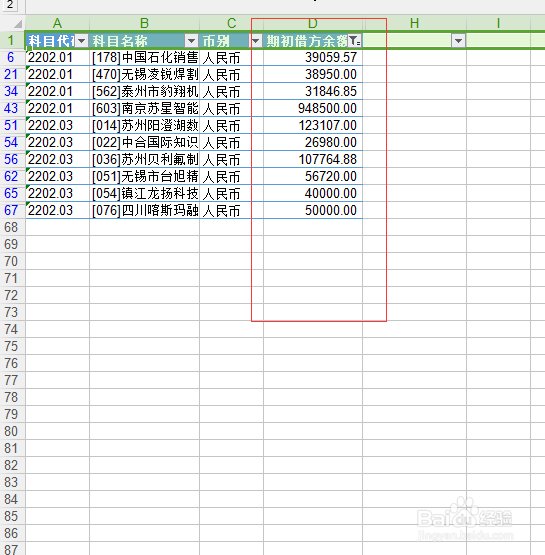The width and height of the screenshot is (545, 555).
Task: Select column A header
Action: (57, 23)
